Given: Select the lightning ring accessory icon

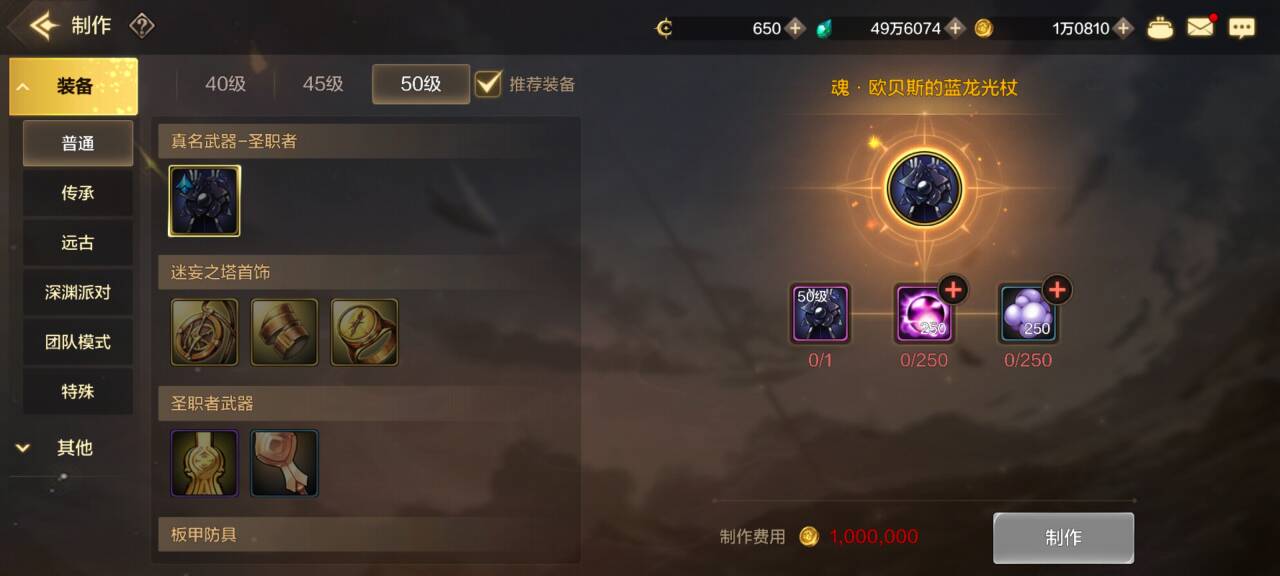Looking at the screenshot, I should pos(364,332).
